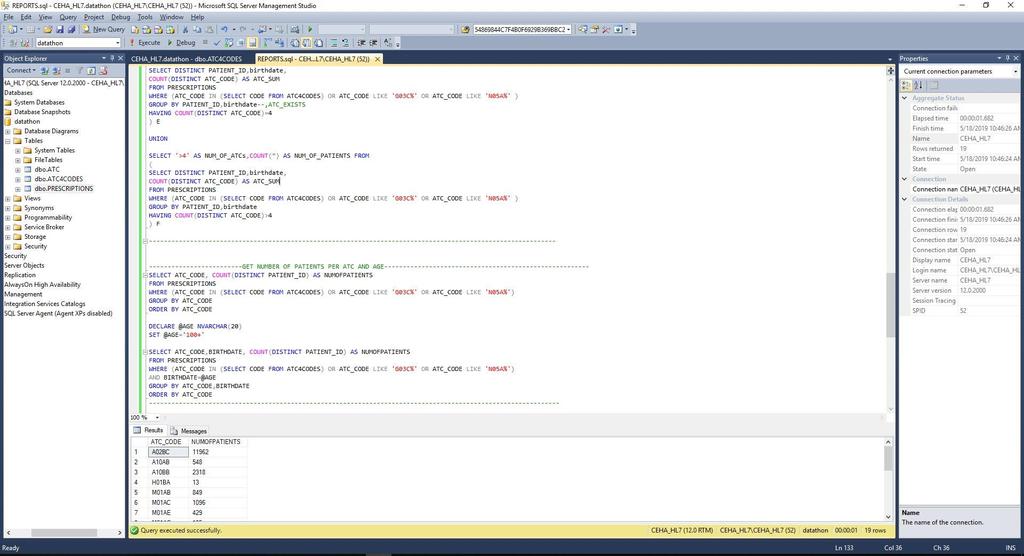The image size is (1024, 556).
Task: Click Object Explorer horizontal scrollbar
Action: tap(63, 532)
